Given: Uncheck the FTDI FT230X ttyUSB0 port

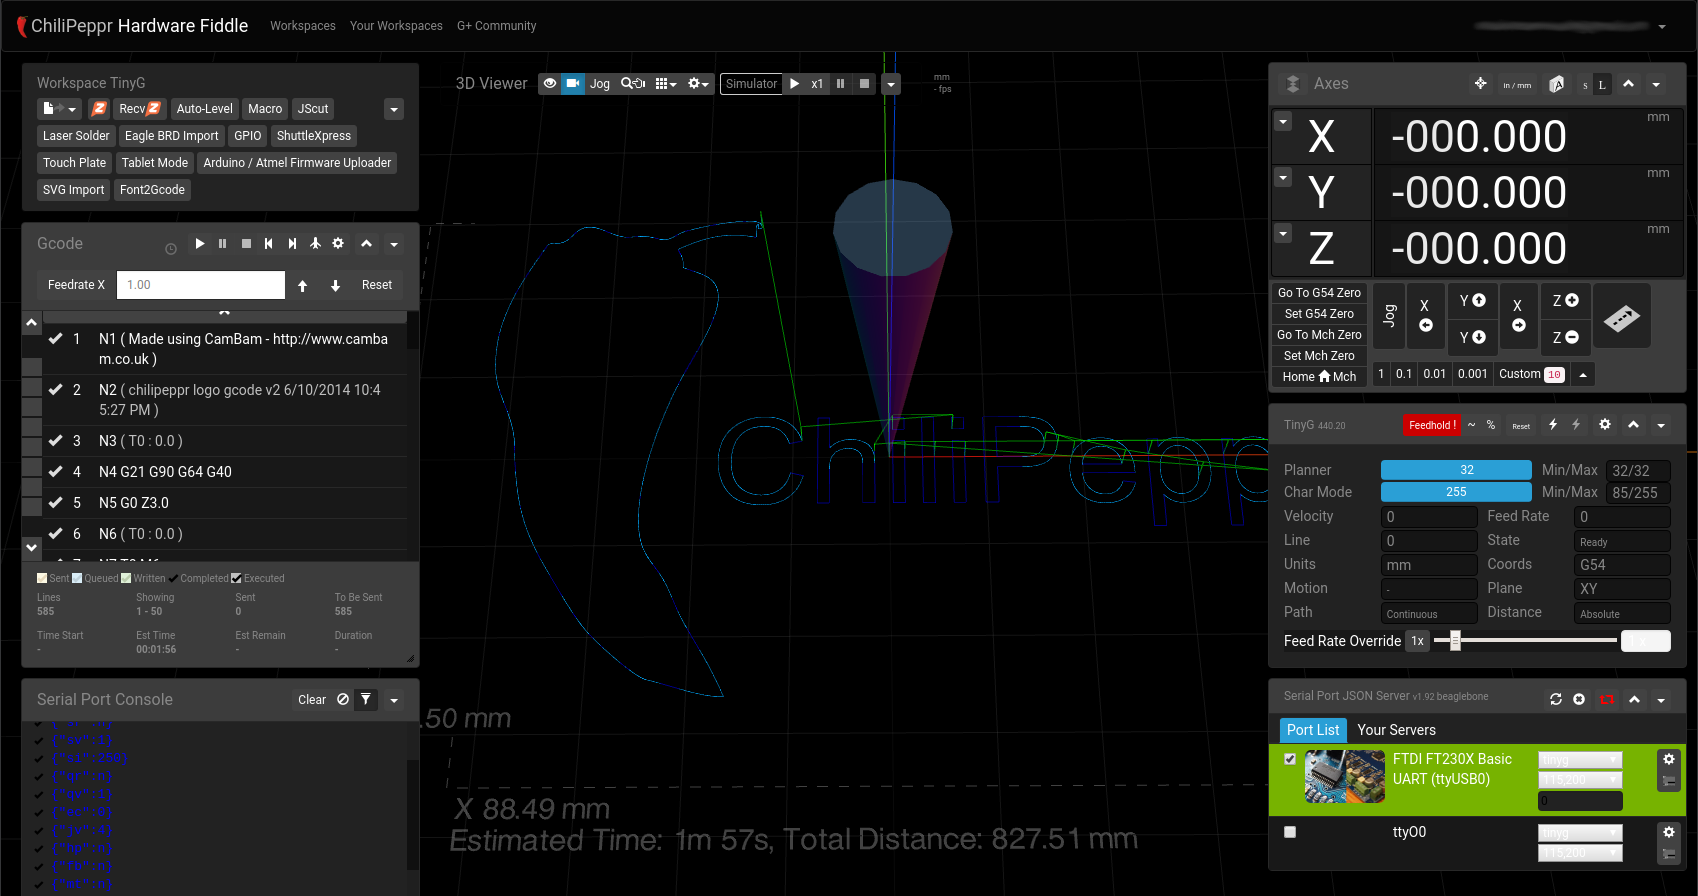Looking at the screenshot, I should [x=1290, y=759].
